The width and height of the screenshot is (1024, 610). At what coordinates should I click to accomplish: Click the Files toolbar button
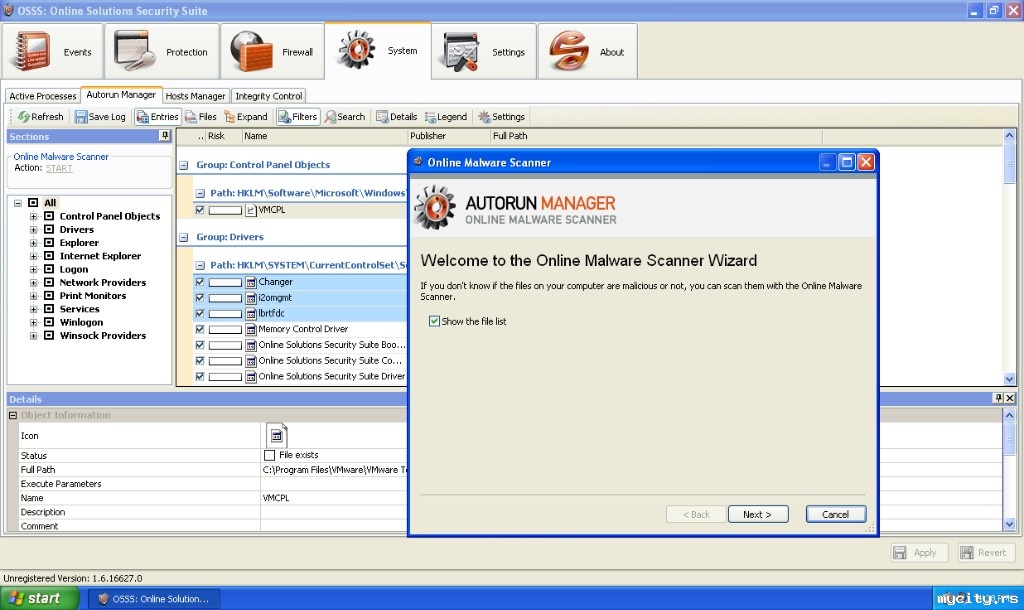click(x=200, y=116)
